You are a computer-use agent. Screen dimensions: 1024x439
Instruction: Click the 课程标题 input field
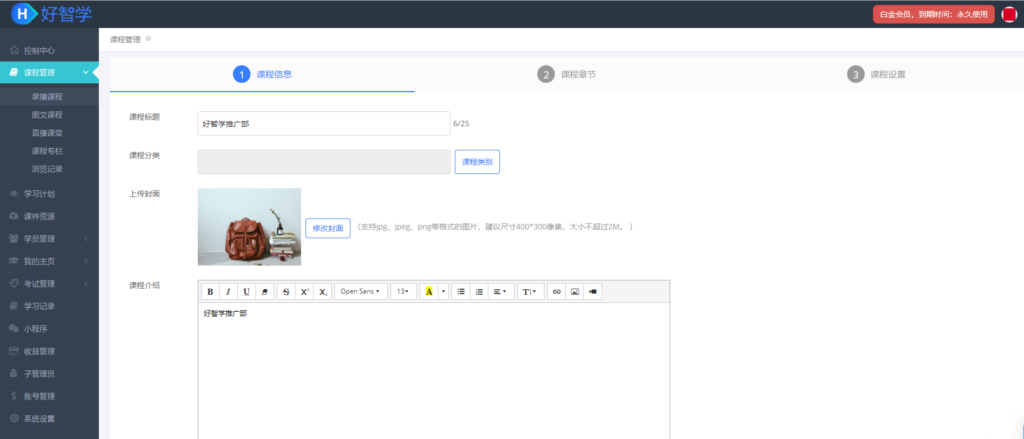click(x=324, y=123)
